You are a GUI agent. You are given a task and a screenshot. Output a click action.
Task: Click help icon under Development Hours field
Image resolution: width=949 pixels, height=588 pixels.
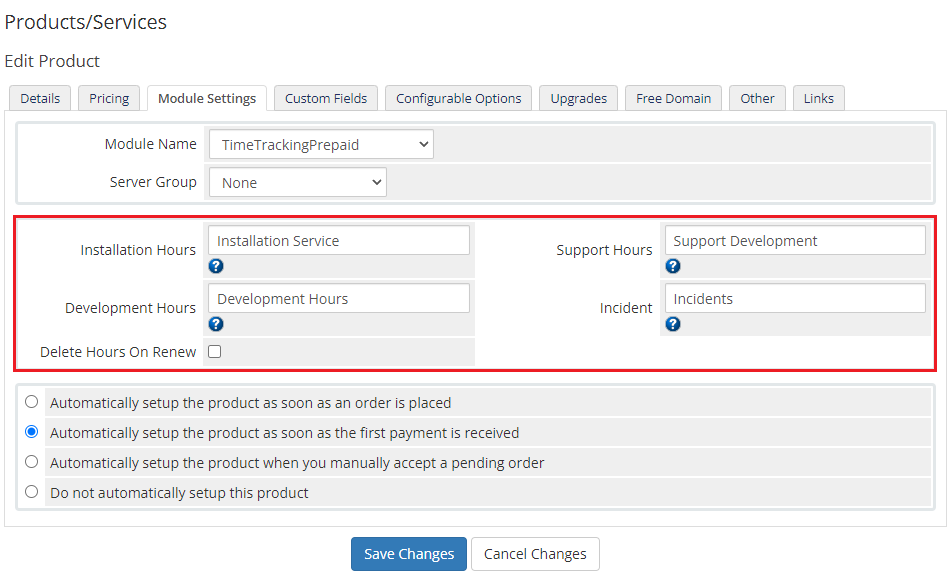pos(216,324)
